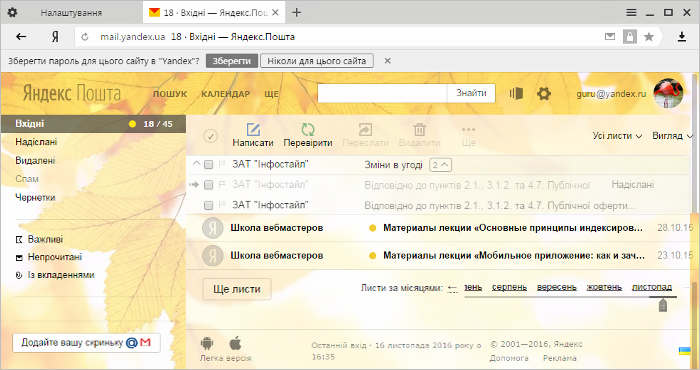The width and height of the screenshot is (700, 370).
Task: Open the Вигляд view dropdown
Action: coord(672,136)
